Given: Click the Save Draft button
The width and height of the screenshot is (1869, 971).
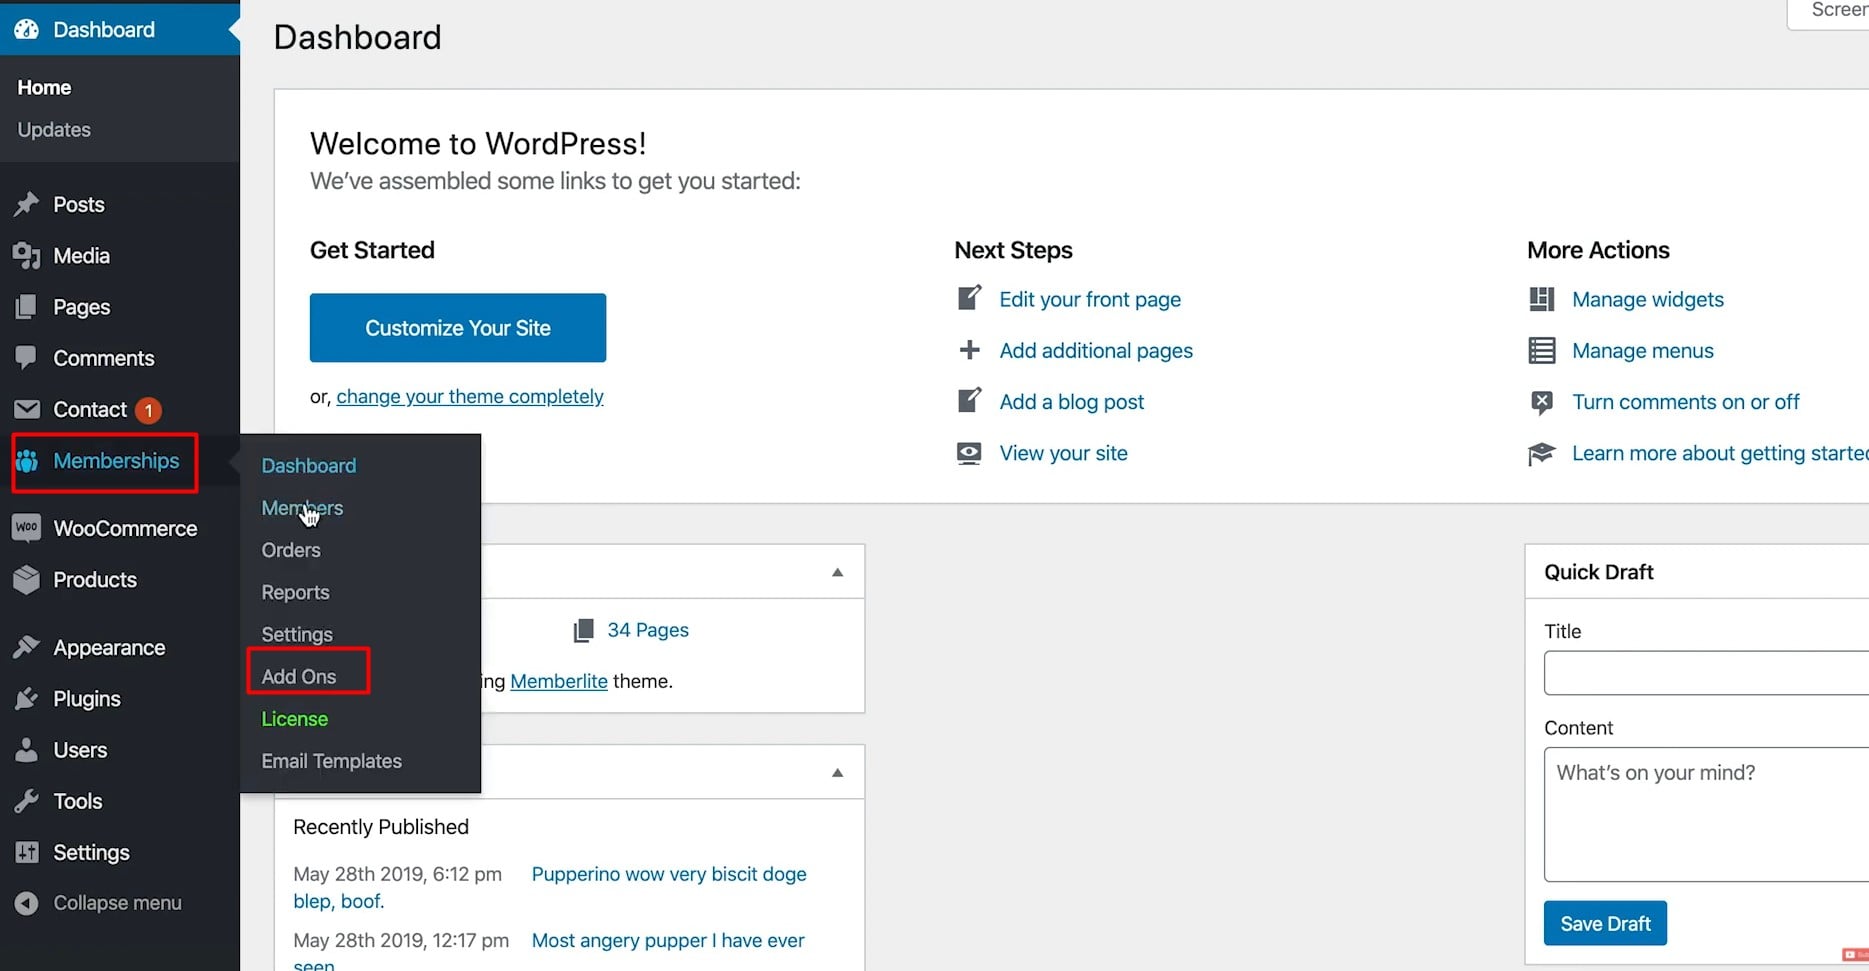Looking at the screenshot, I should coord(1605,923).
